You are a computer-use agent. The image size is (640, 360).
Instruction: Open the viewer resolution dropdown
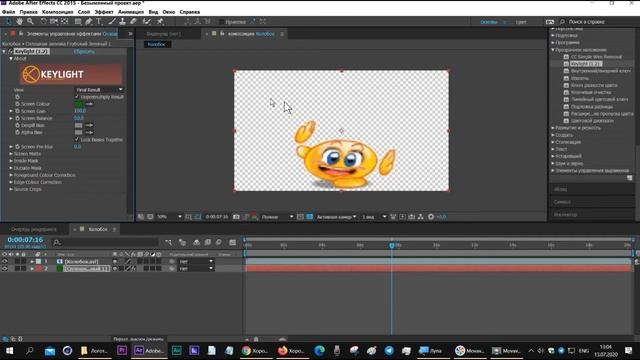point(277,217)
